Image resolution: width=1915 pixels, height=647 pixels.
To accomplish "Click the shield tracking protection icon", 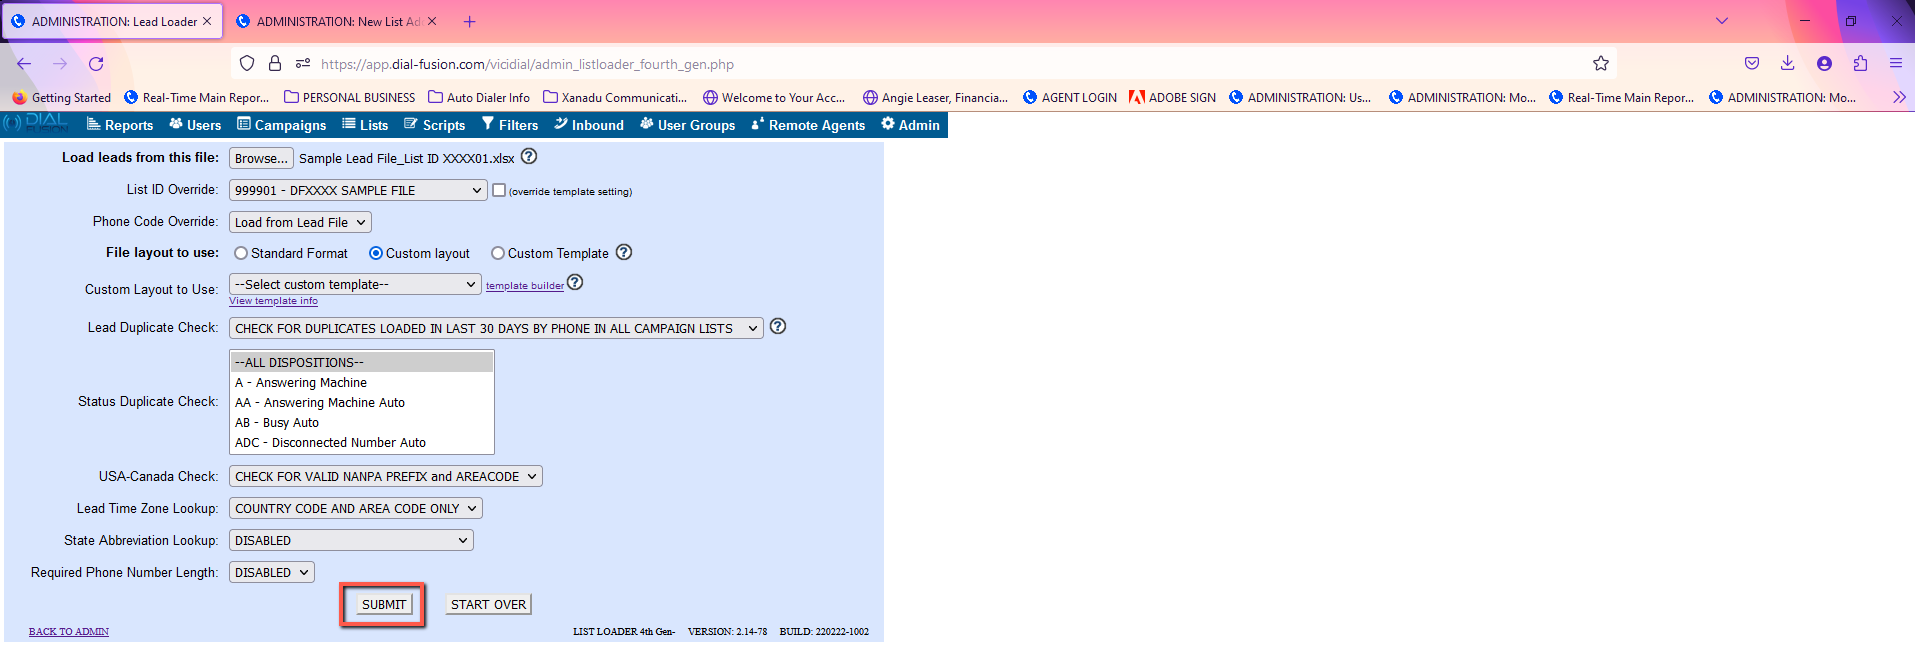I will 247,63.
